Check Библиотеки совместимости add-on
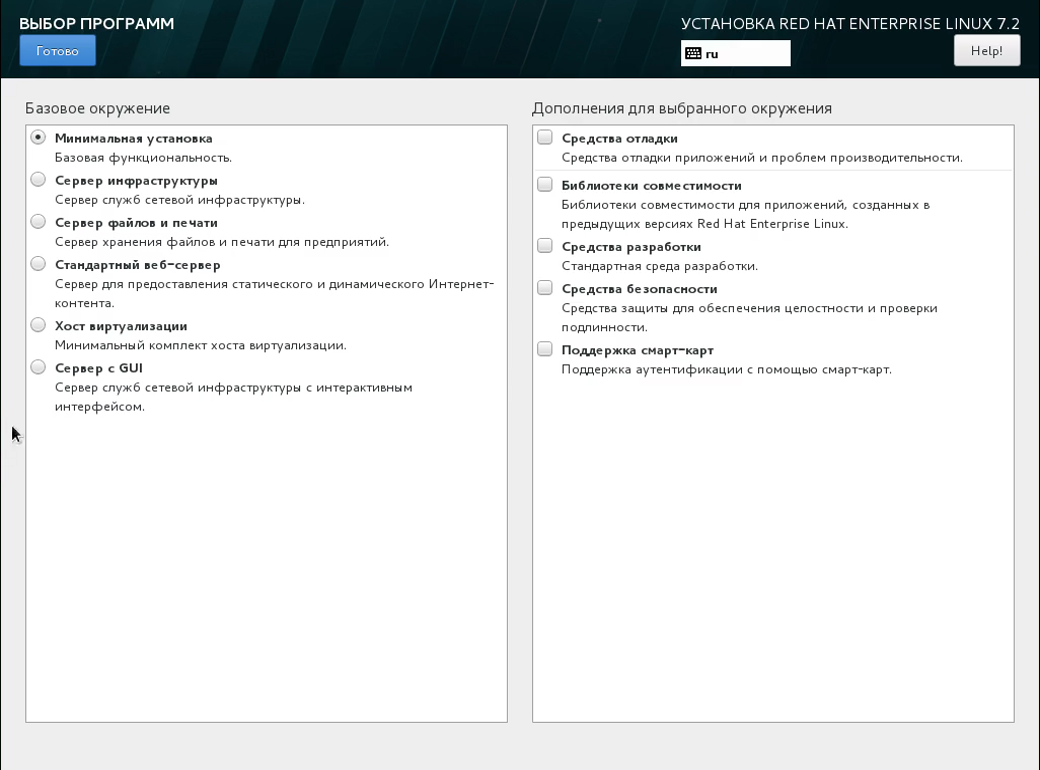Screen dimensions: 1040x770 (x=545, y=184)
